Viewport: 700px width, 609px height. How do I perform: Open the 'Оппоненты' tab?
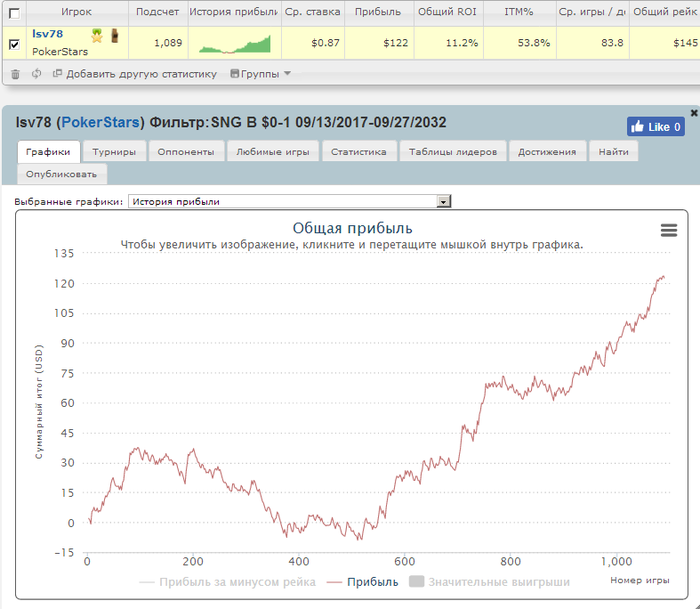pyautogui.click(x=186, y=152)
